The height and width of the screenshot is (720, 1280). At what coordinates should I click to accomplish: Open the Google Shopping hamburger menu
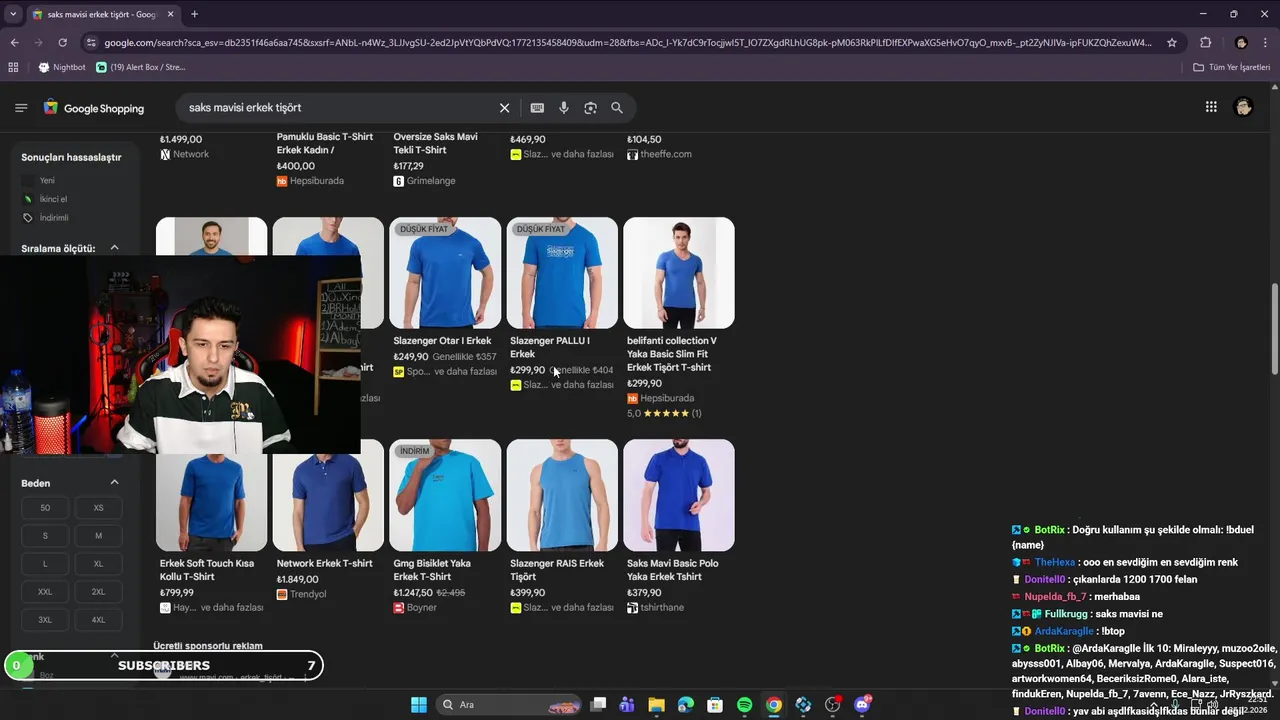point(21,108)
